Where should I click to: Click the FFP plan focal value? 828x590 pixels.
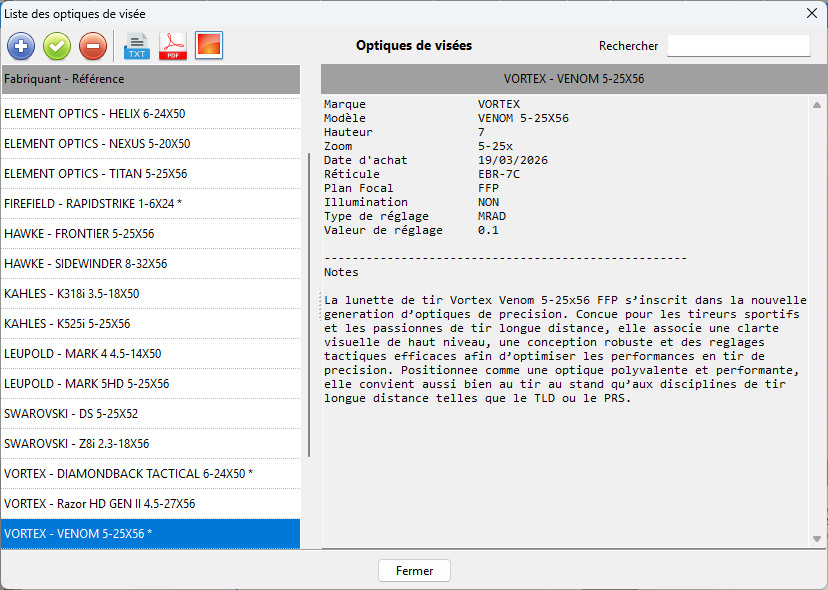488,188
